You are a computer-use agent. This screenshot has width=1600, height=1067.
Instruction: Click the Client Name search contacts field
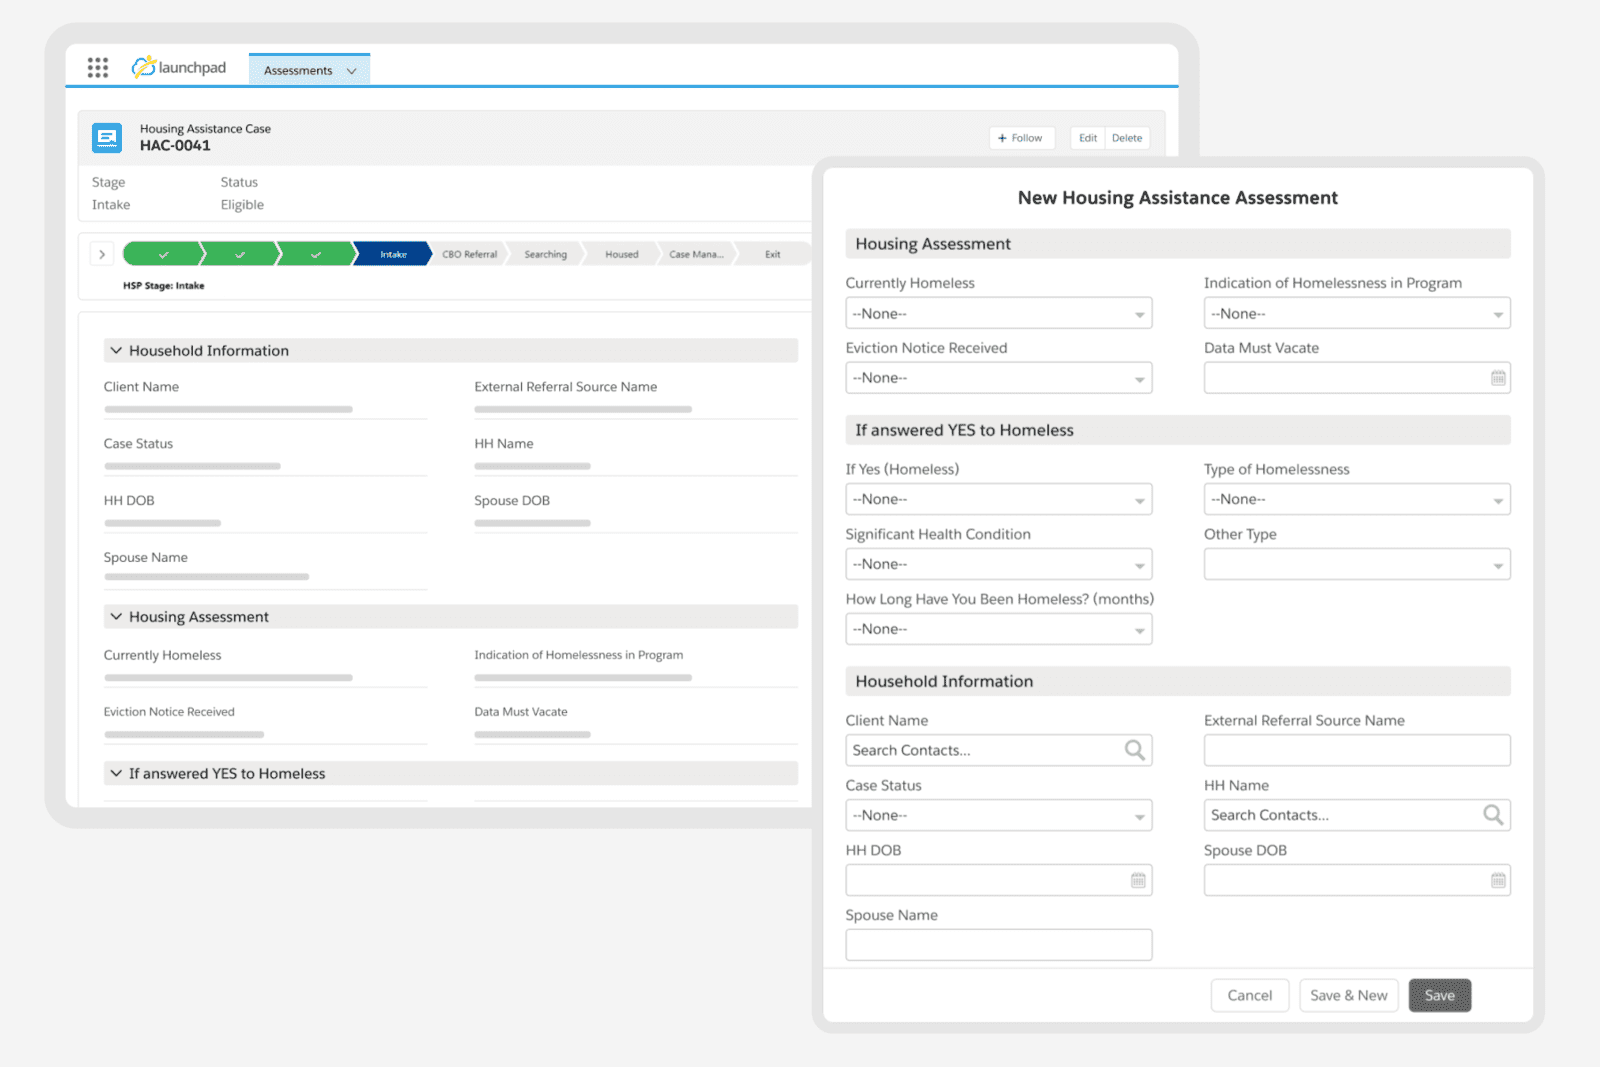click(x=998, y=750)
